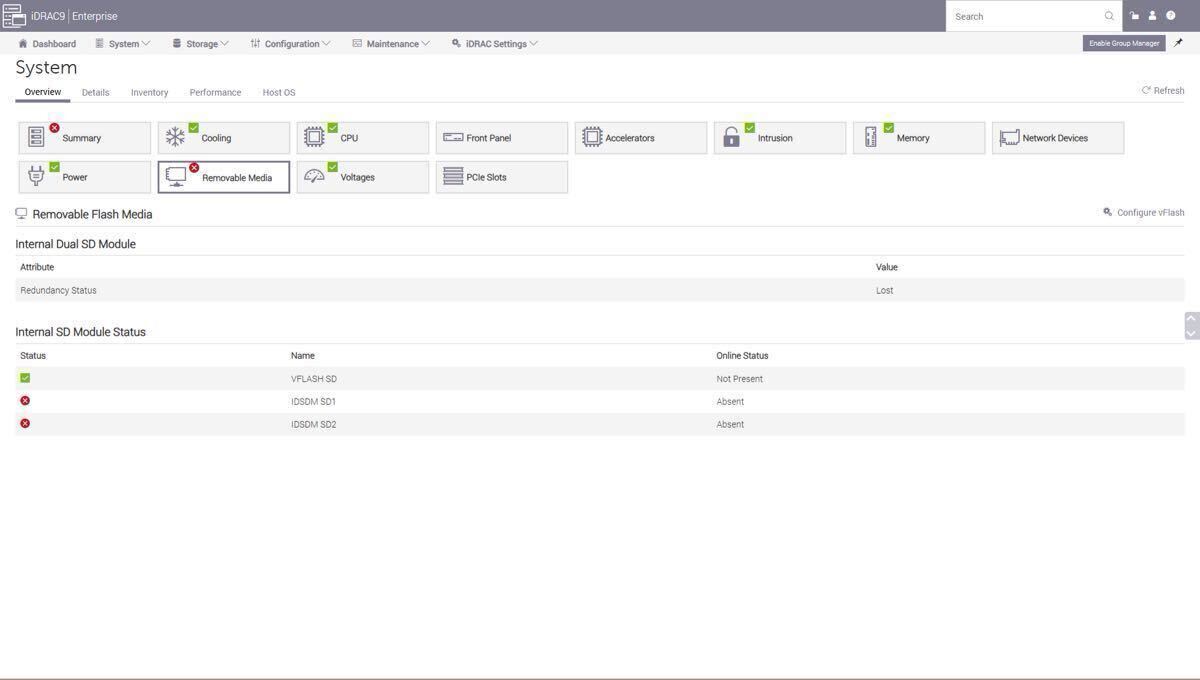Image resolution: width=1200 pixels, height=680 pixels.
Task: Click the Refresh link
Action: point(1163,90)
